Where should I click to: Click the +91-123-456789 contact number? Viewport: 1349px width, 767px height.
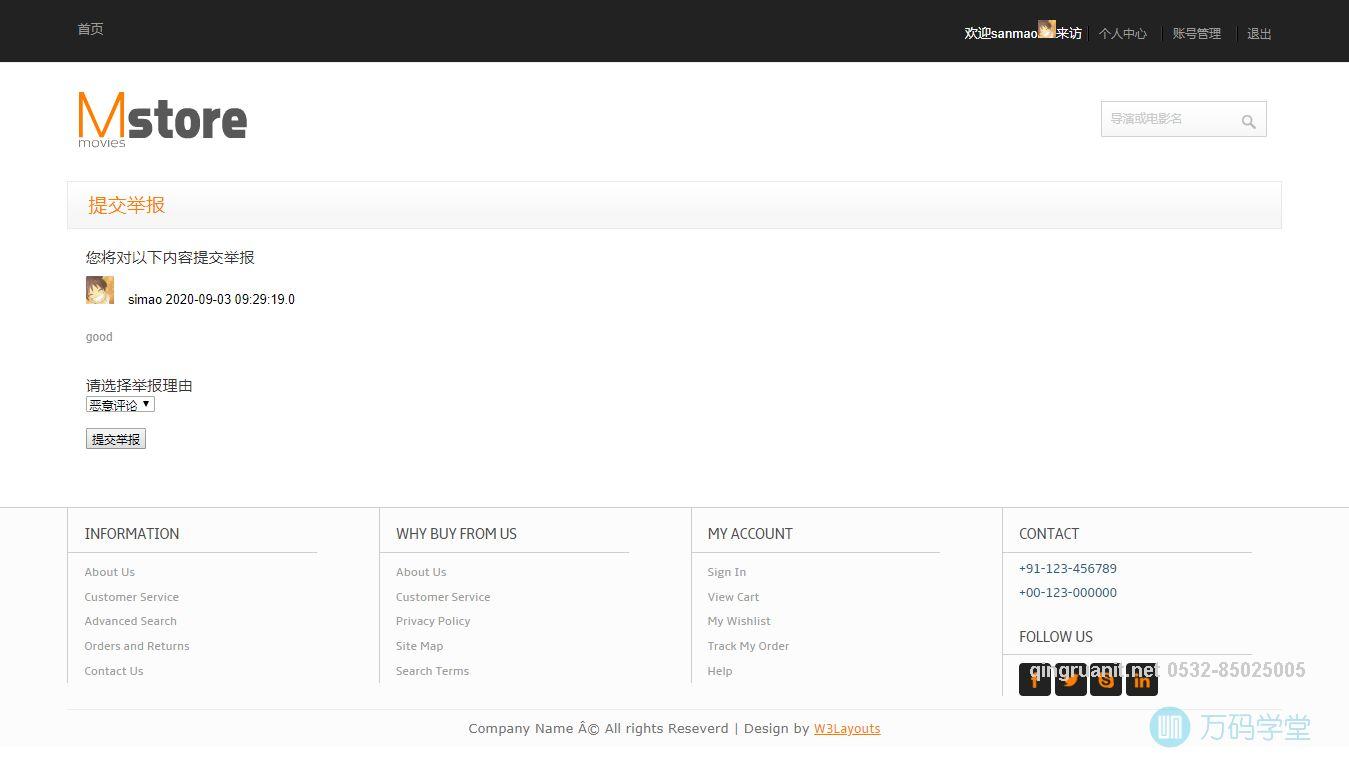click(1067, 569)
